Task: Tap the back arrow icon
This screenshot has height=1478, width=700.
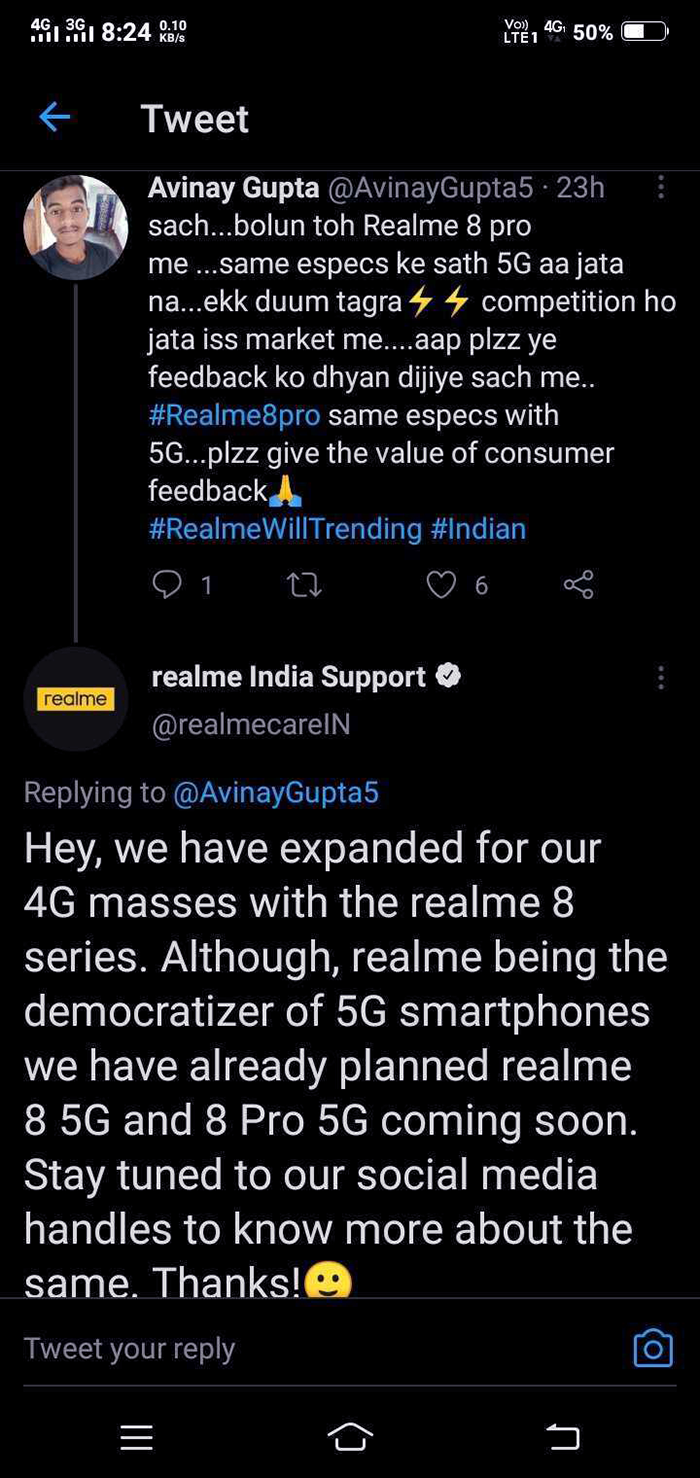Action: point(54,118)
